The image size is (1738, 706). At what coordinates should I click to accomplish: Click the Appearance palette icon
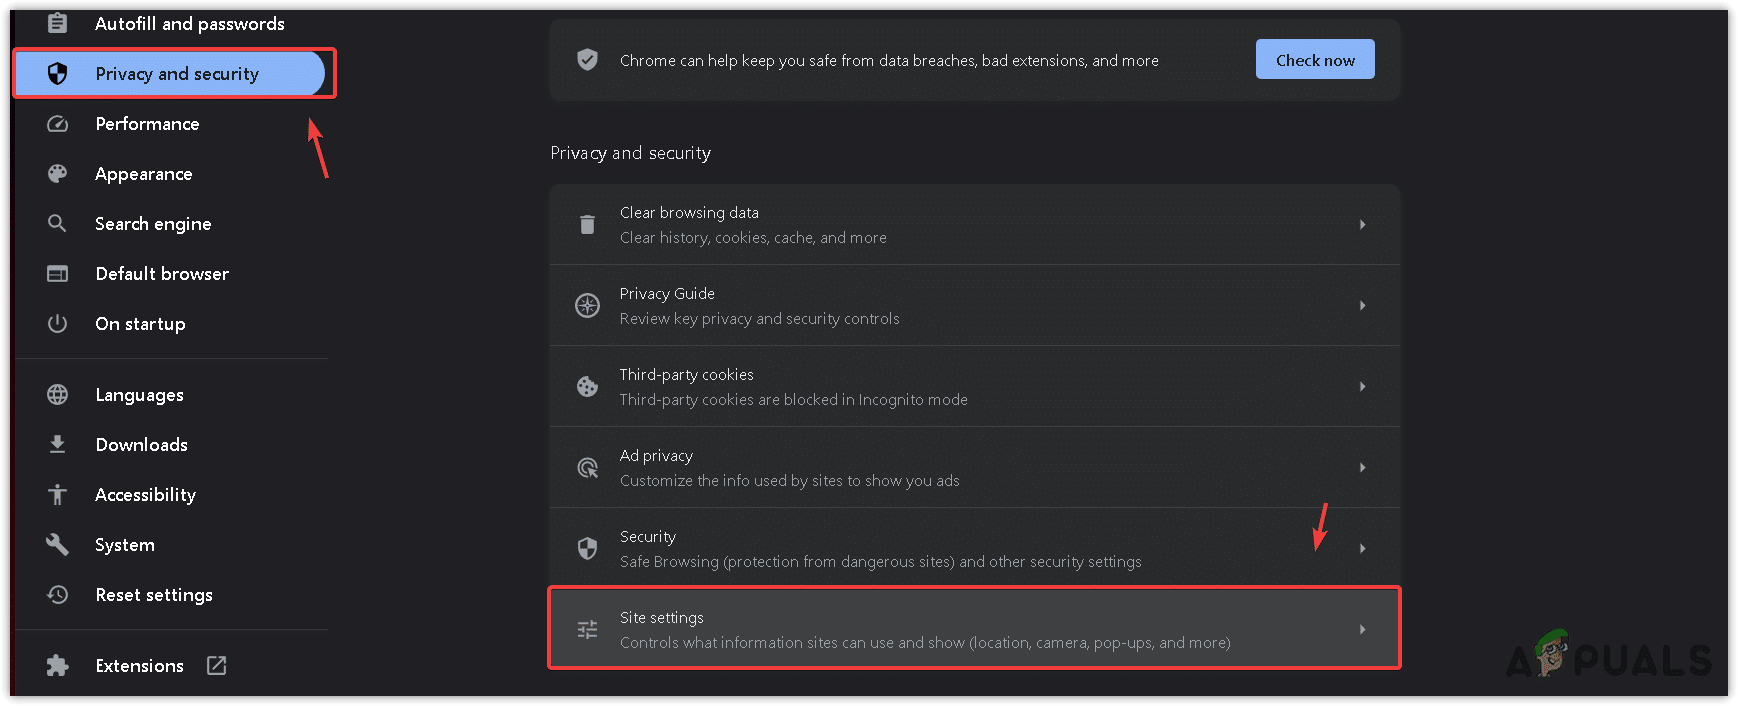(58, 174)
